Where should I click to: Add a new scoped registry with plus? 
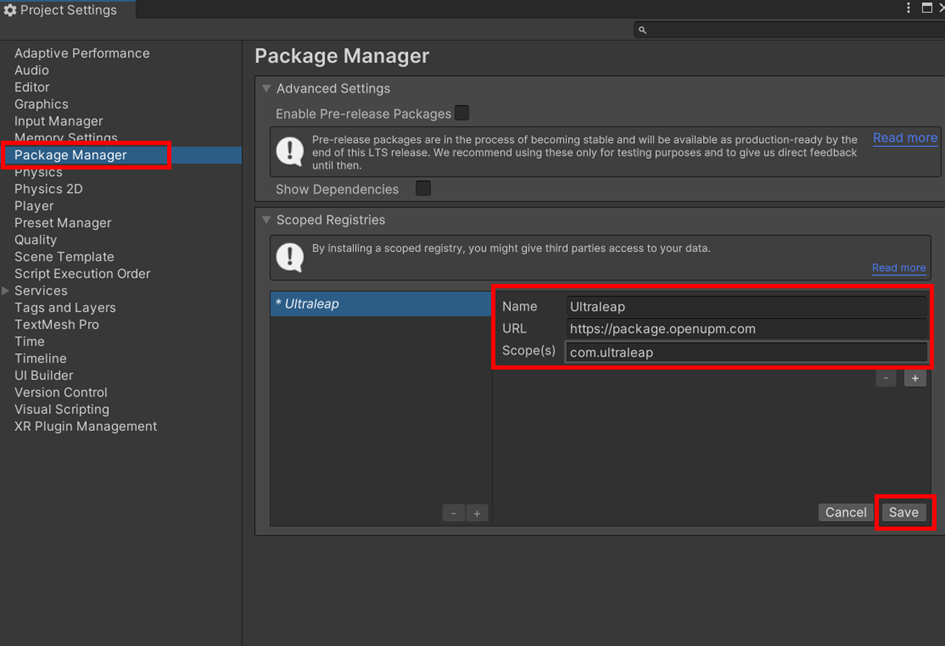(477, 513)
